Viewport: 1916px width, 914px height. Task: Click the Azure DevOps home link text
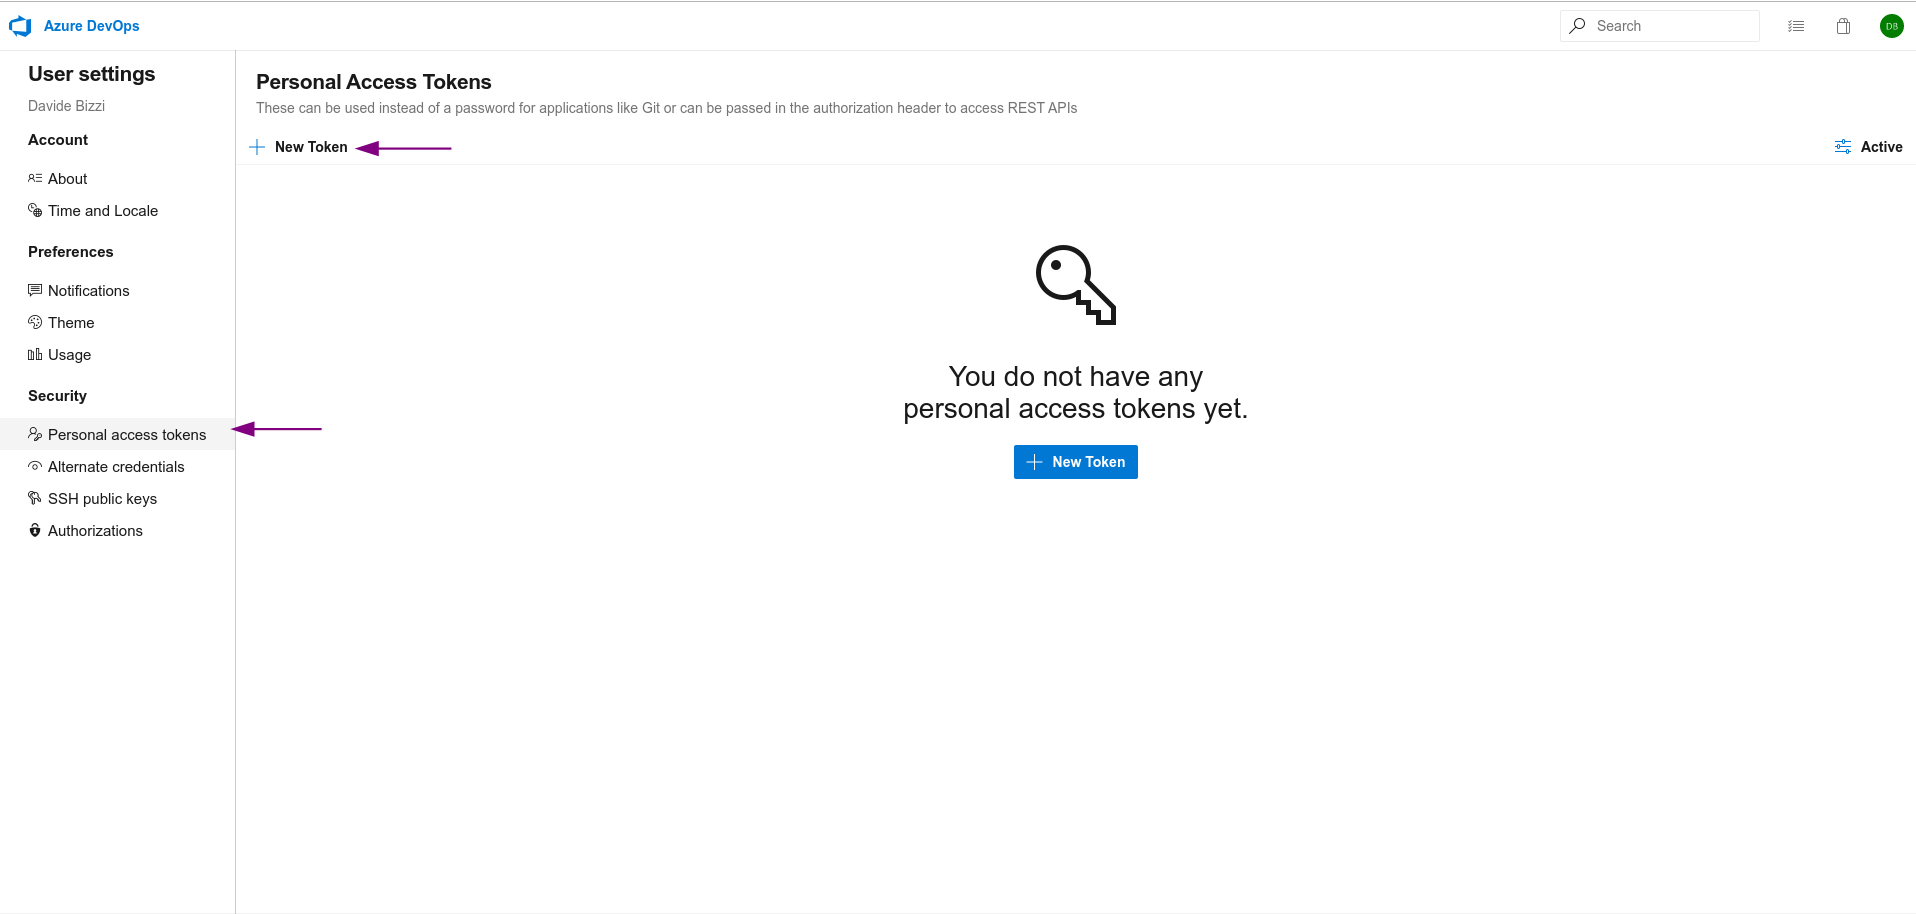click(x=92, y=26)
